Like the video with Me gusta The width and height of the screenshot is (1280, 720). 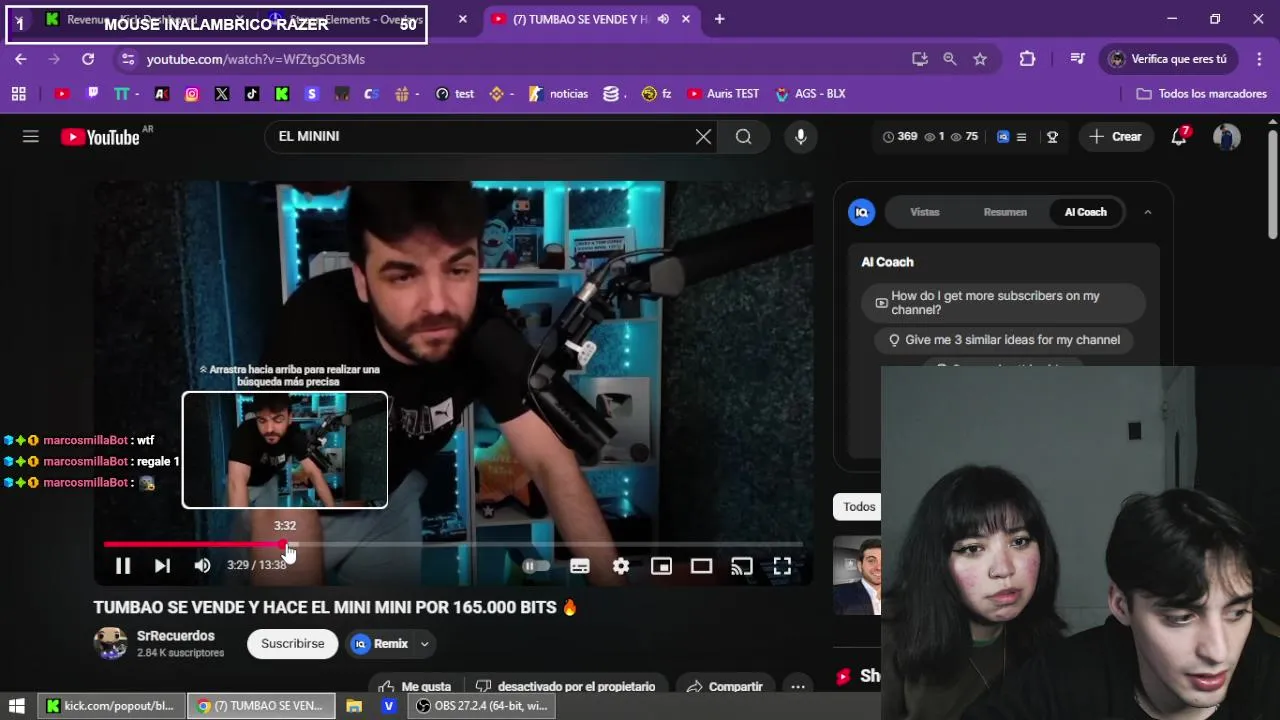coord(415,686)
